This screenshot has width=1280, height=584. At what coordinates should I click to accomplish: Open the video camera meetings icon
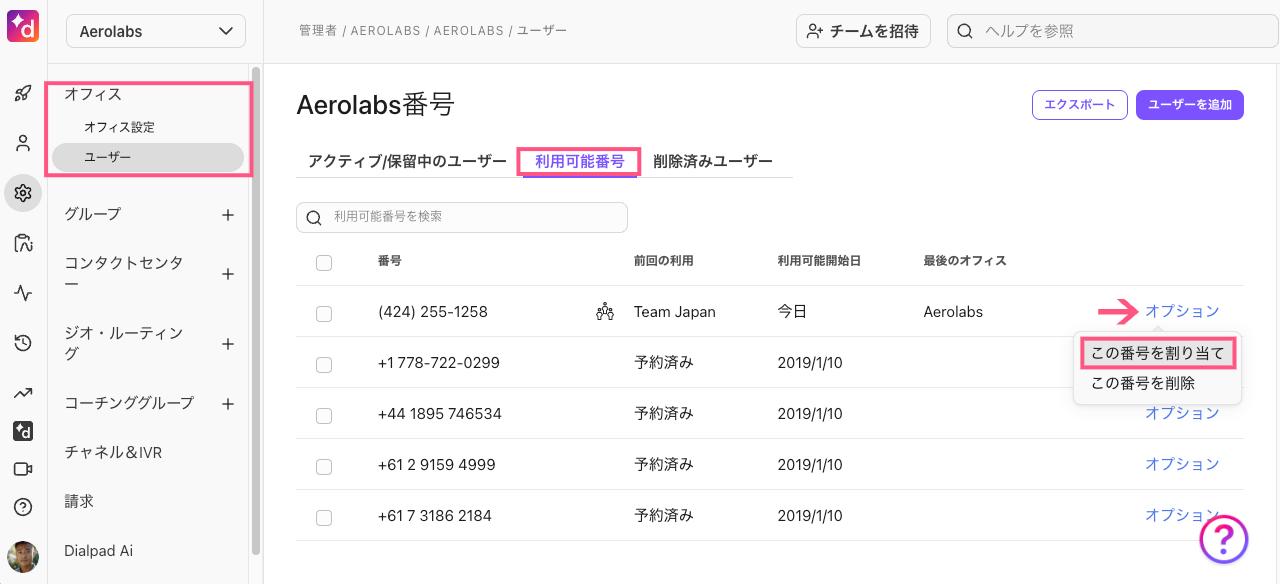coord(23,469)
